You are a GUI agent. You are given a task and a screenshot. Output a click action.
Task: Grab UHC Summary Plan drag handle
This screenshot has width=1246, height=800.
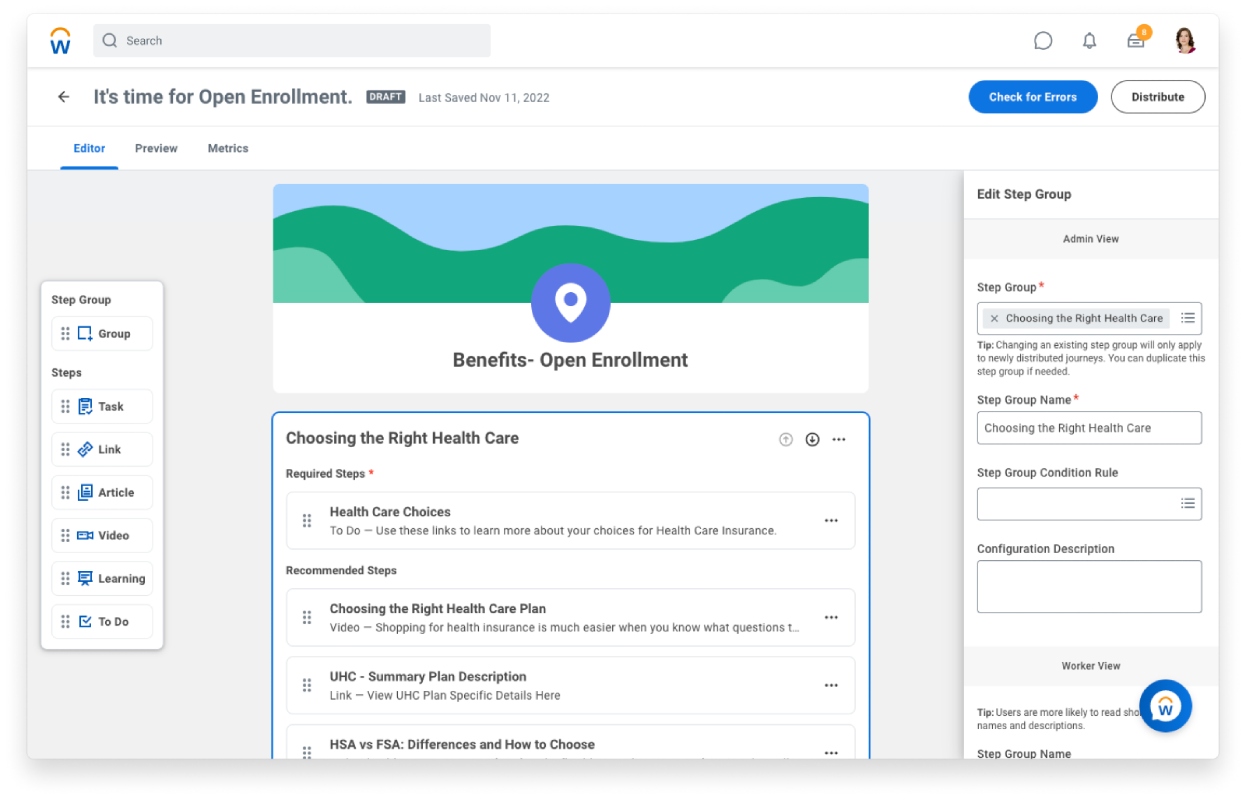click(307, 686)
